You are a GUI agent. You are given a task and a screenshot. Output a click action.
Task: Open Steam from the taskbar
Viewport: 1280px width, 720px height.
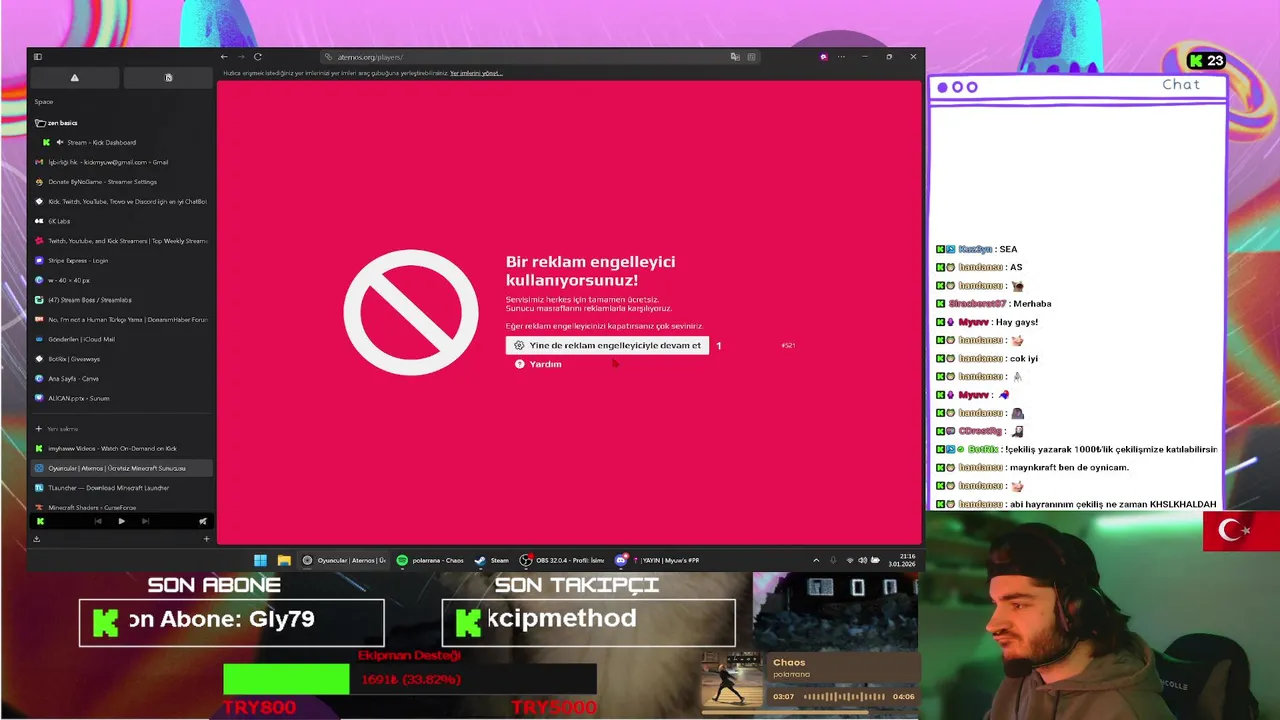click(x=492, y=560)
